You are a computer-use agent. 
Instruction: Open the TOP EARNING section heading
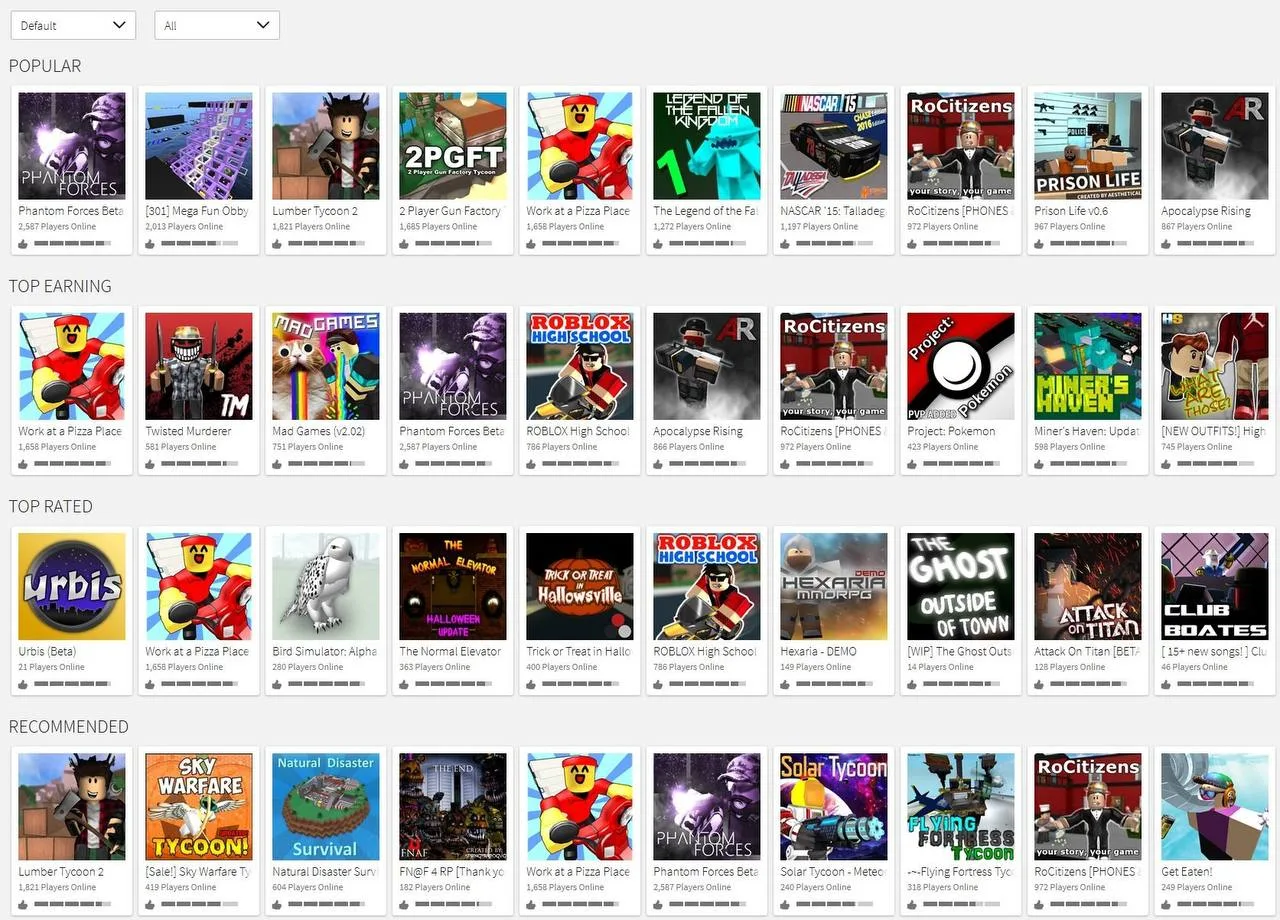pyautogui.click(x=60, y=286)
